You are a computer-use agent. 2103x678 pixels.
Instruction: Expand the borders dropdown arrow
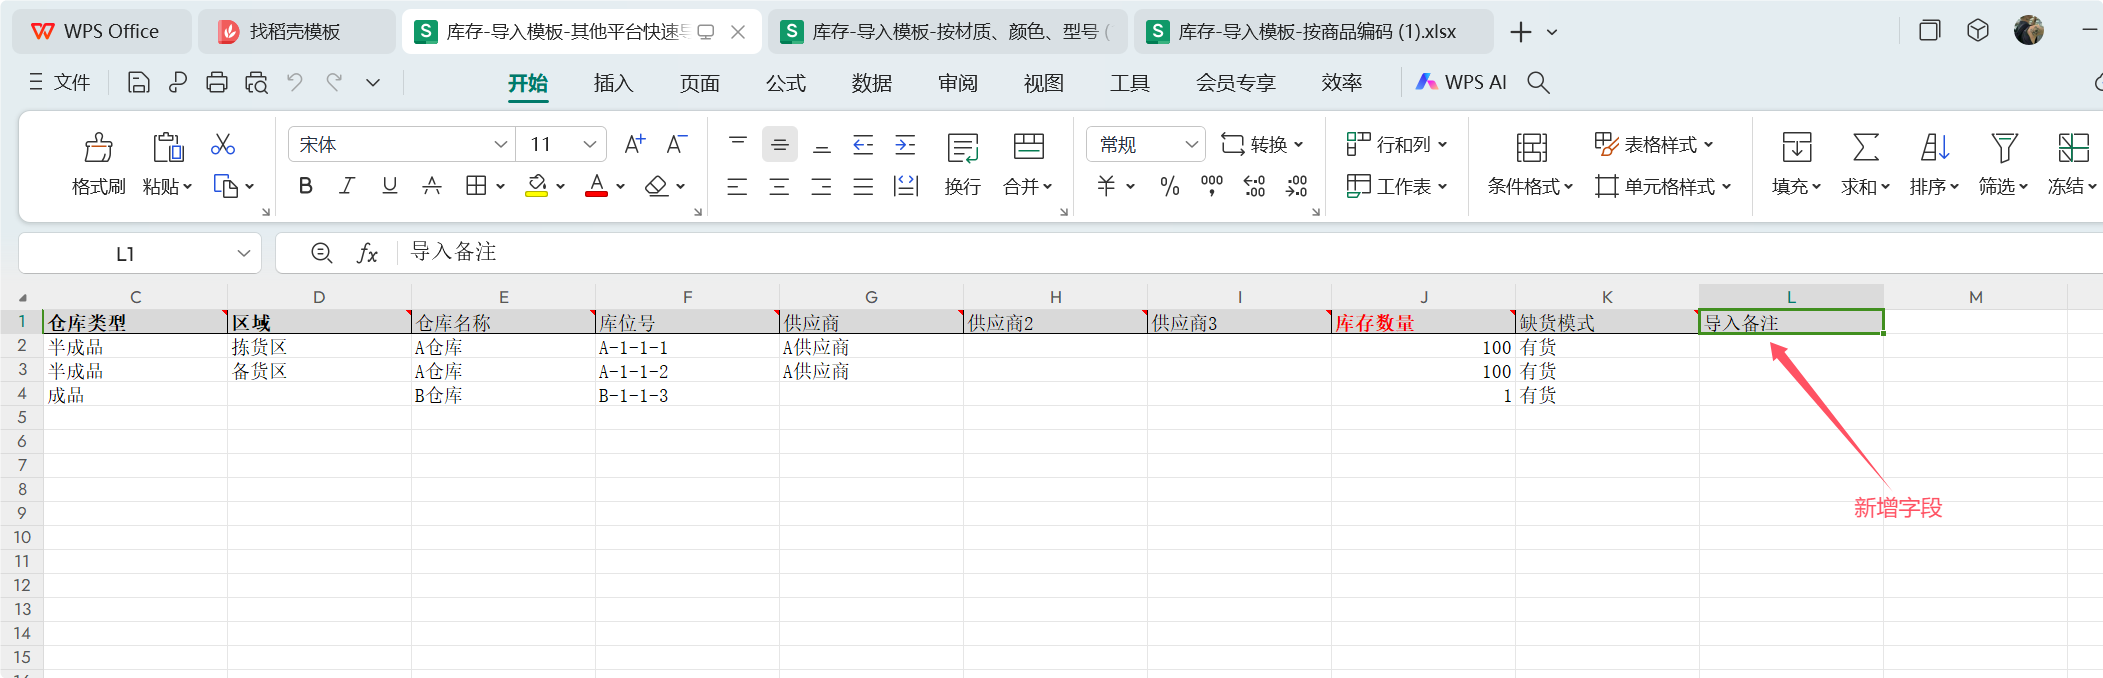coord(500,186)
